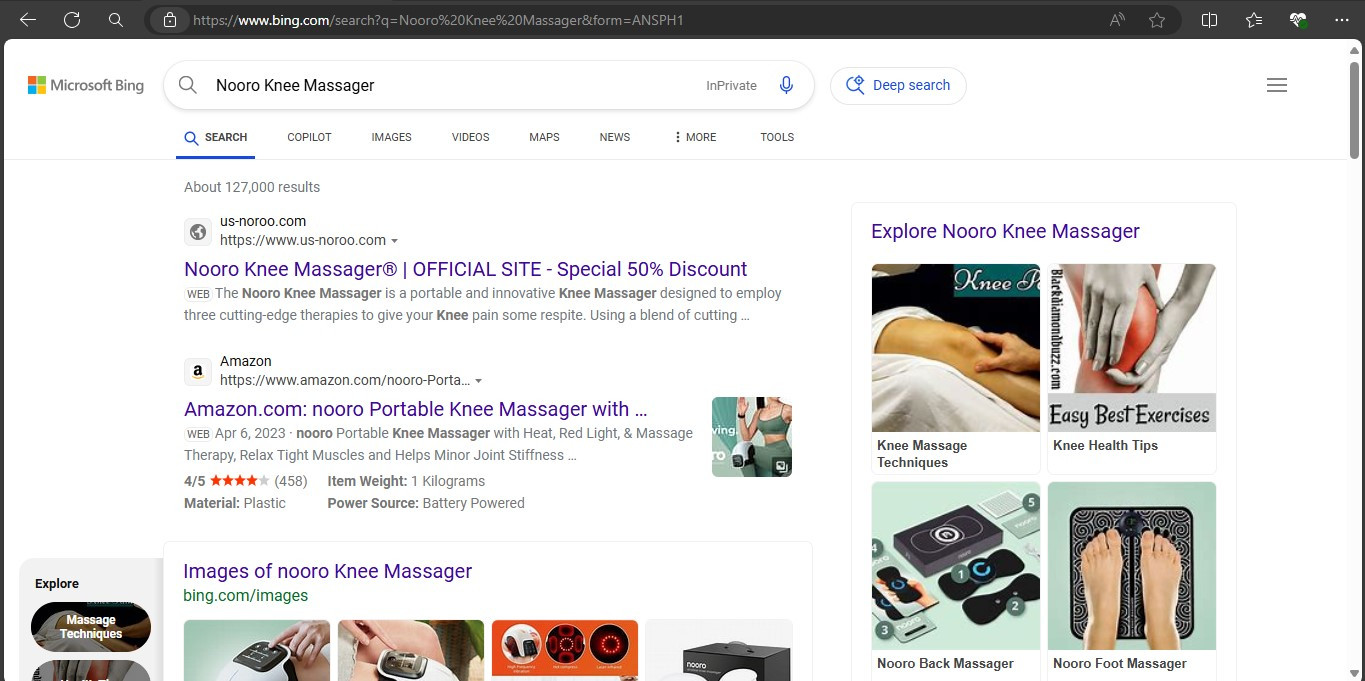Reload the page with refresh icon

[x=72, y=20]
